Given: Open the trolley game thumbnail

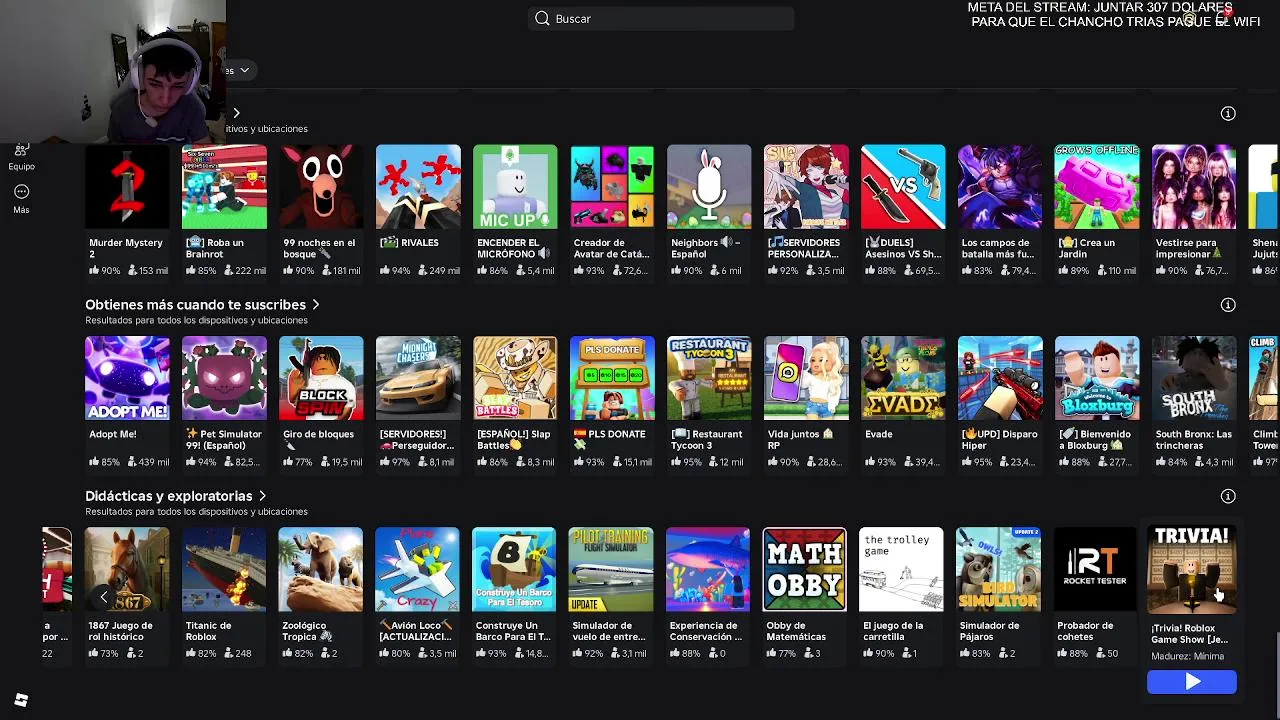Looking at the screenshot, I should 901,569.
